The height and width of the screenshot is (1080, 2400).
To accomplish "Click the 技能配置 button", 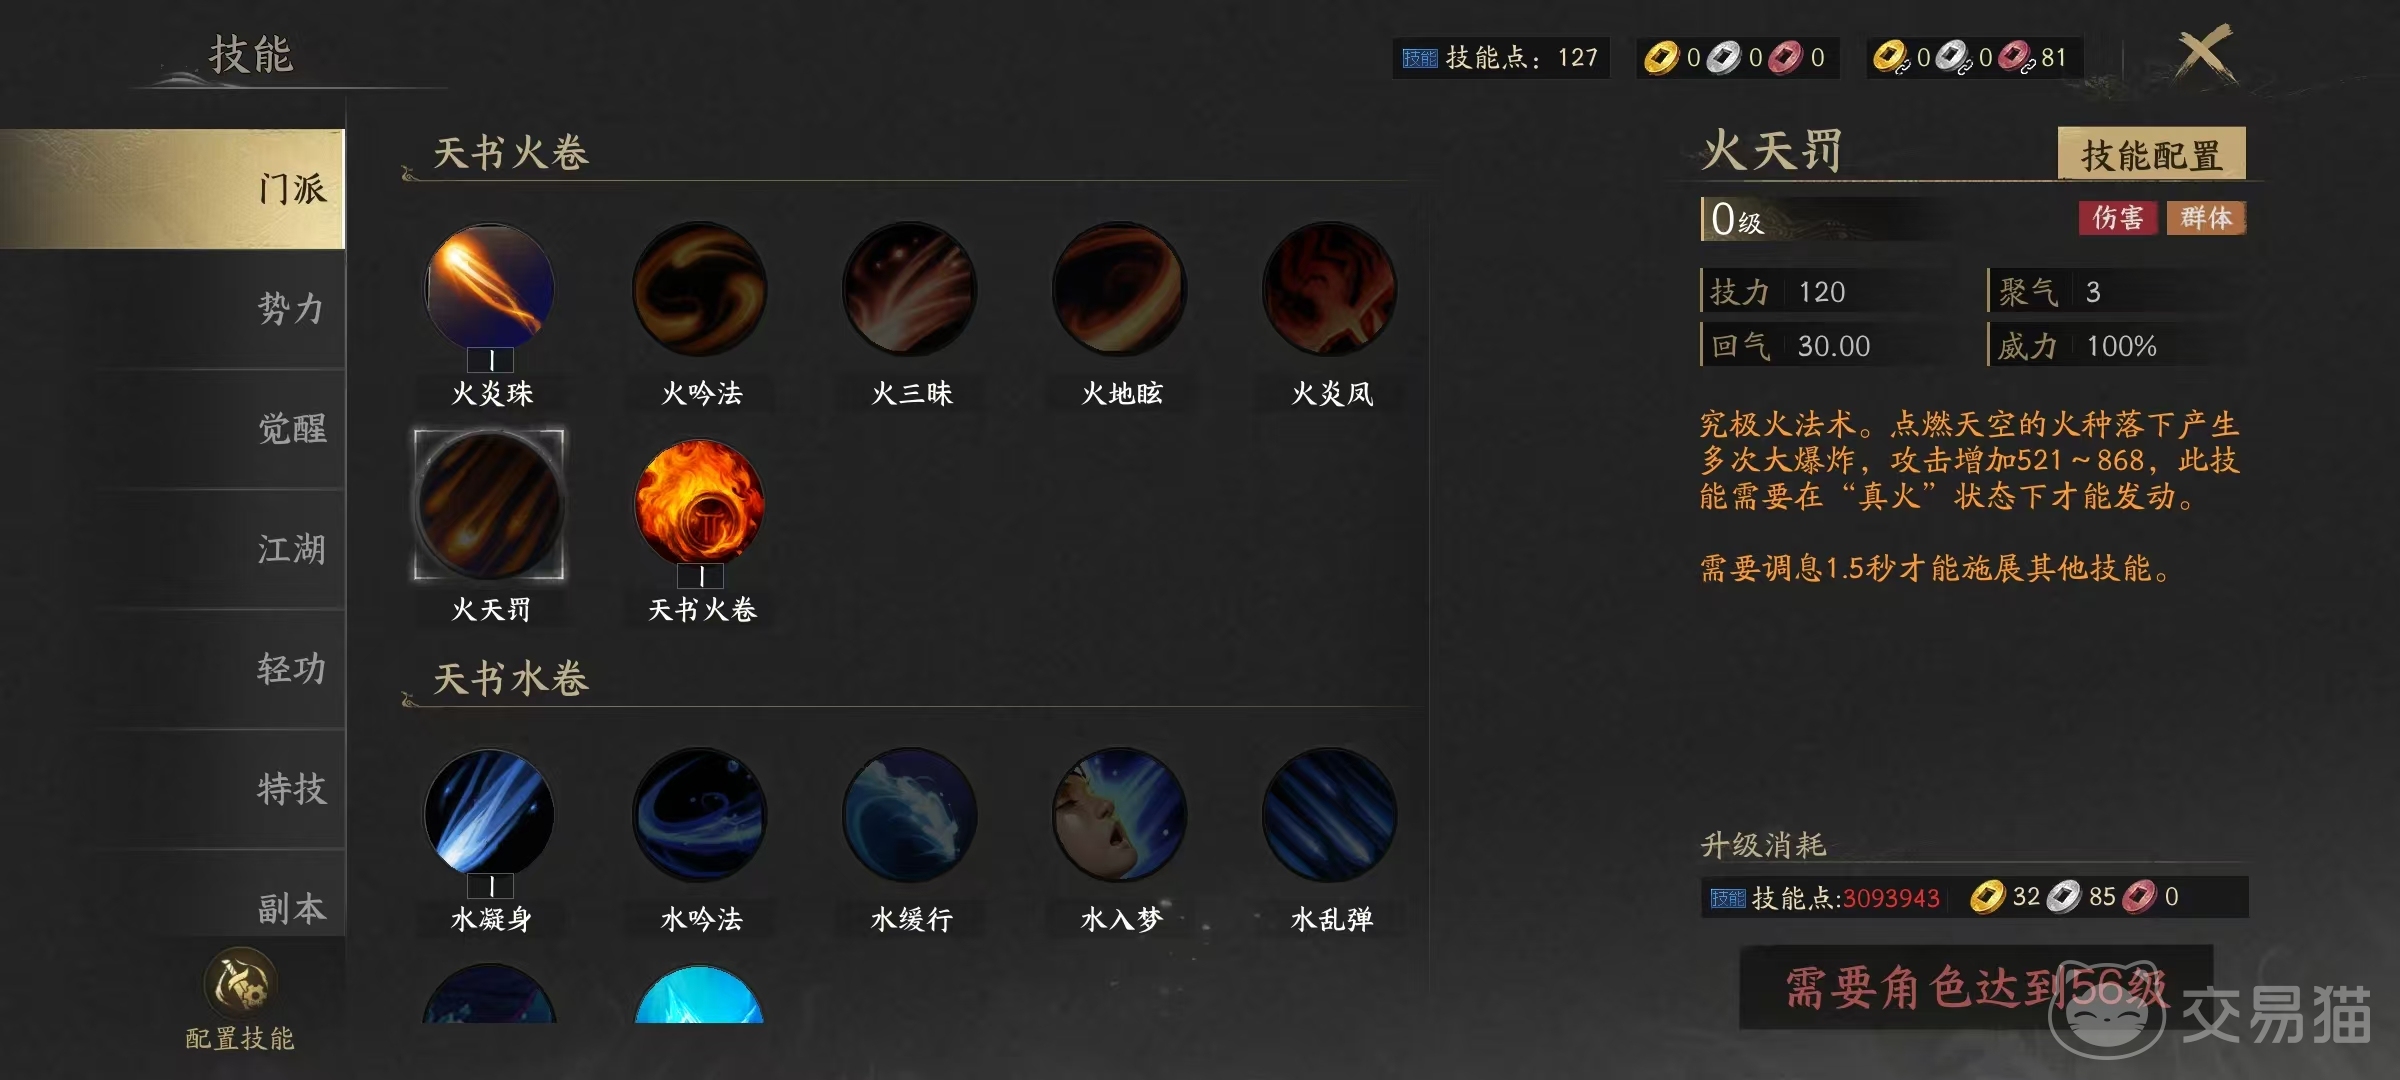I will [x=2151, y=154].
